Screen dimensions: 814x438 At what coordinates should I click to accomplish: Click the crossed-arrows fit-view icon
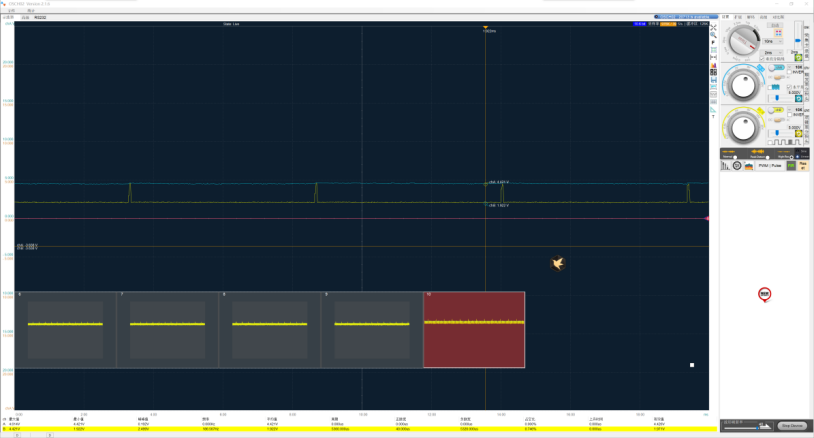click(713, 27)
